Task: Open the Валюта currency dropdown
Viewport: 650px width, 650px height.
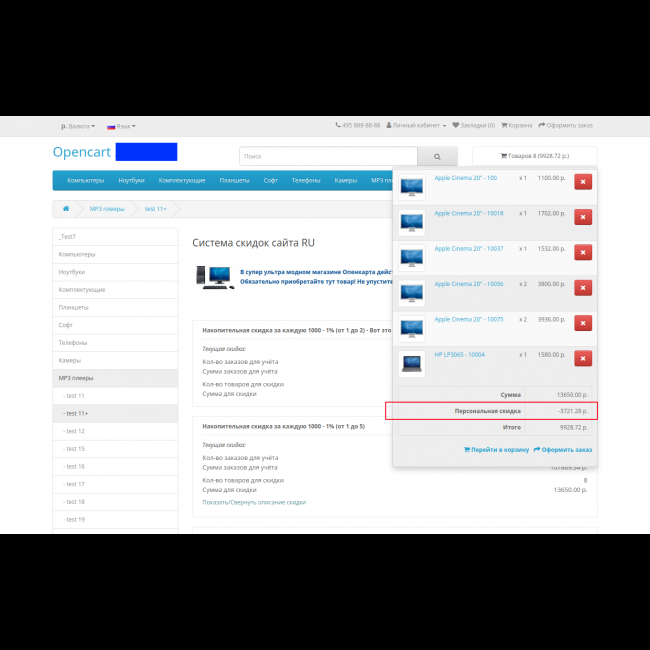Action: pos(78,126)
